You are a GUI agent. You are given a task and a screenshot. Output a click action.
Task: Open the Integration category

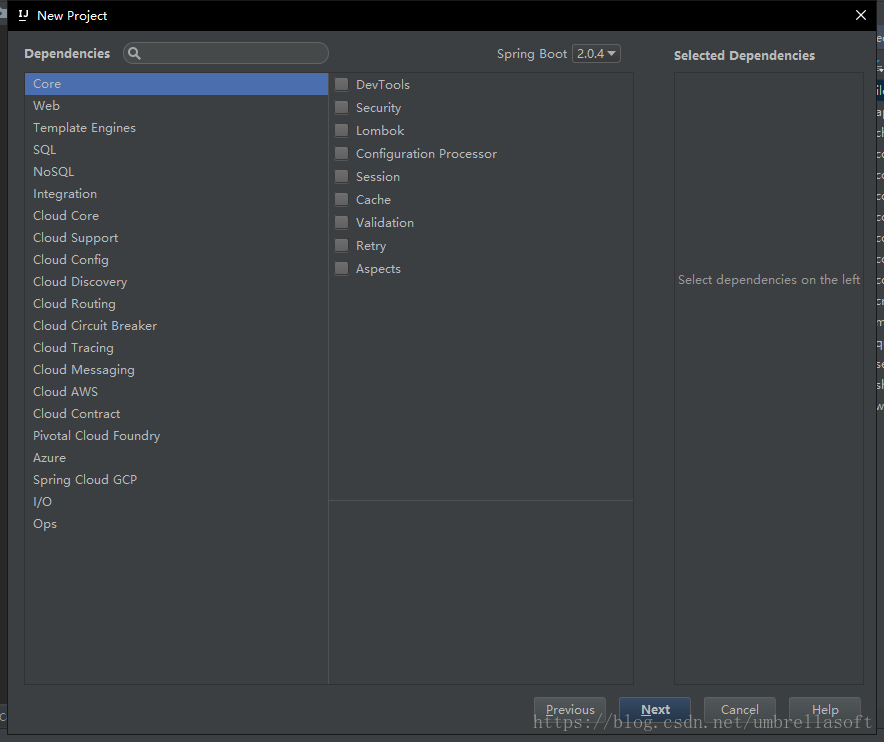pyautogui.click(x=176, y=194)
